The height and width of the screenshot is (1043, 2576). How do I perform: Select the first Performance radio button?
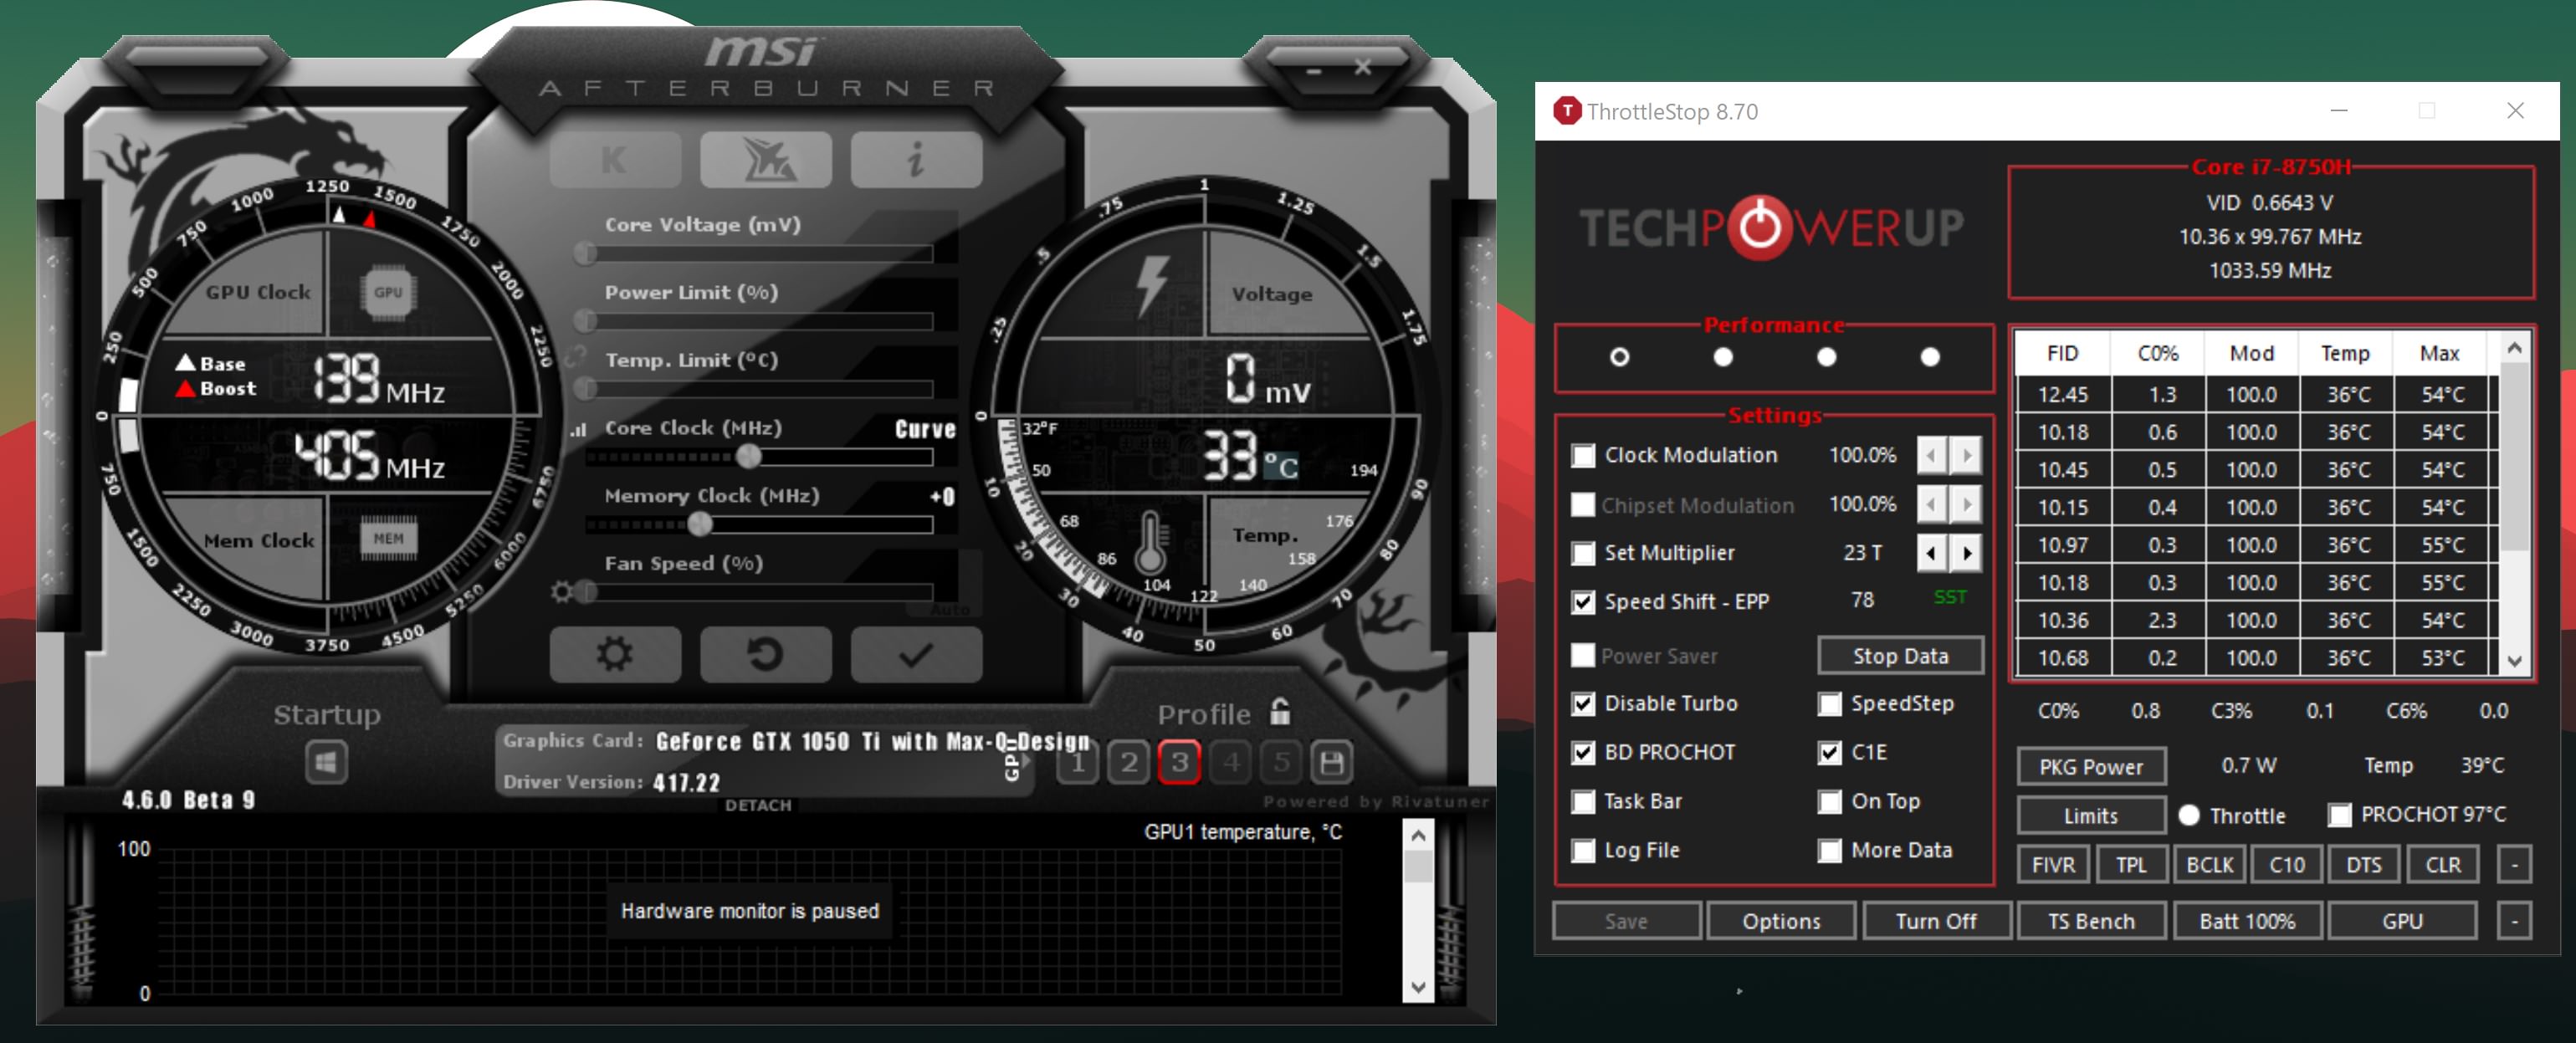(1619, 357)
